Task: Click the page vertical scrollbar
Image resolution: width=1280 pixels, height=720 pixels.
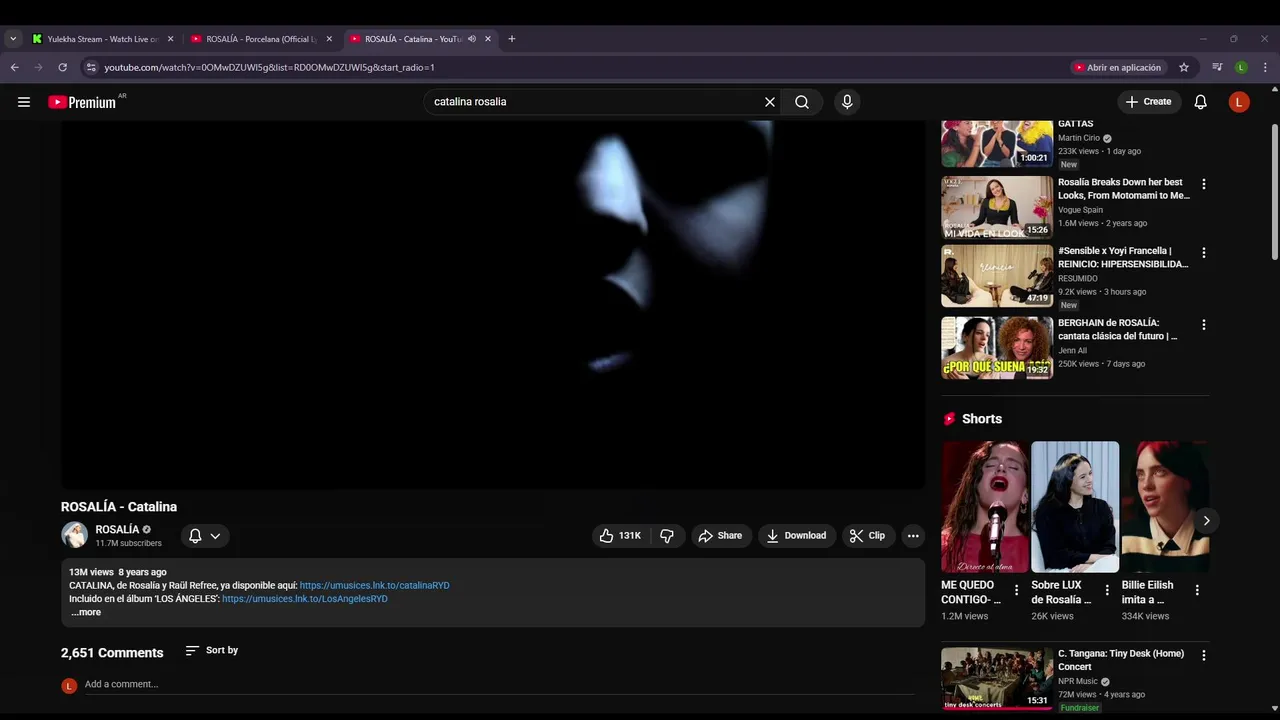Action: coord(1274,190)
